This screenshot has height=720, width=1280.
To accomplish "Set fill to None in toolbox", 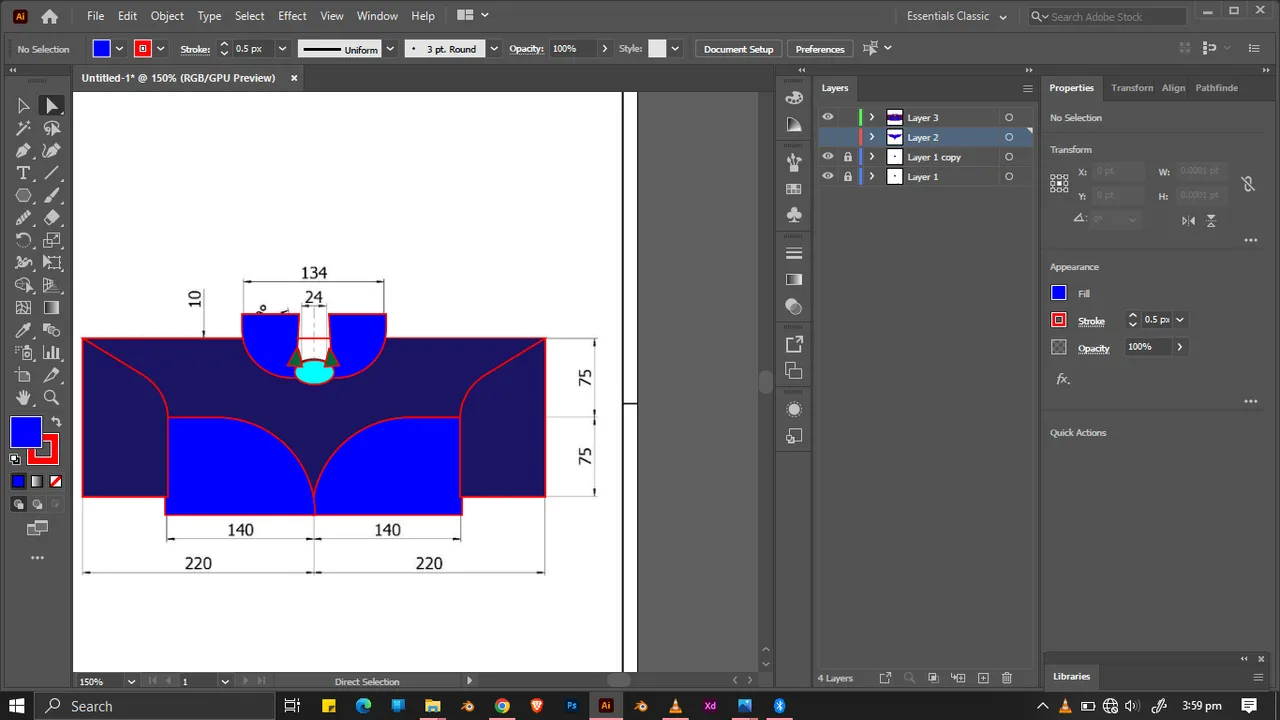I will (x=56, y=481).
